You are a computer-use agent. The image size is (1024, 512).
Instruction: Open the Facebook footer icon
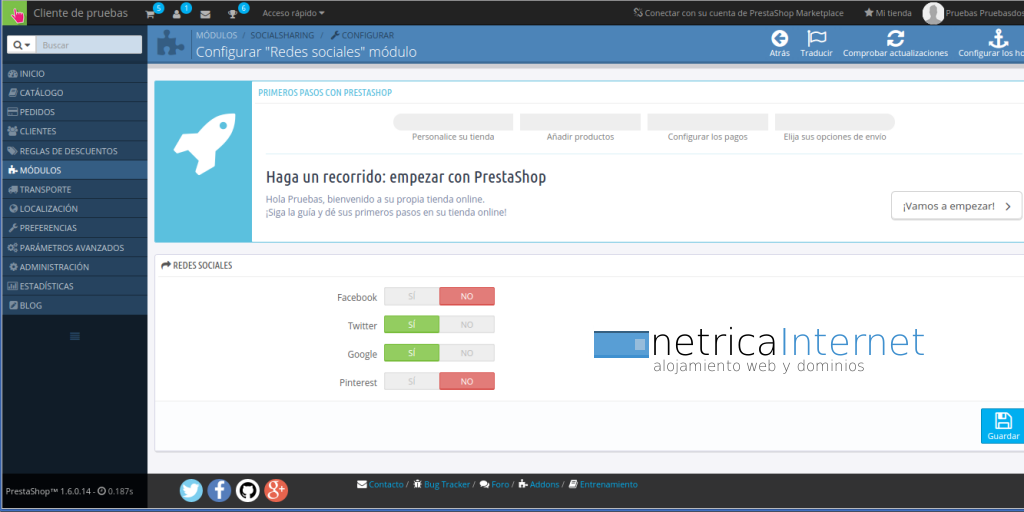tap(219, 490)
